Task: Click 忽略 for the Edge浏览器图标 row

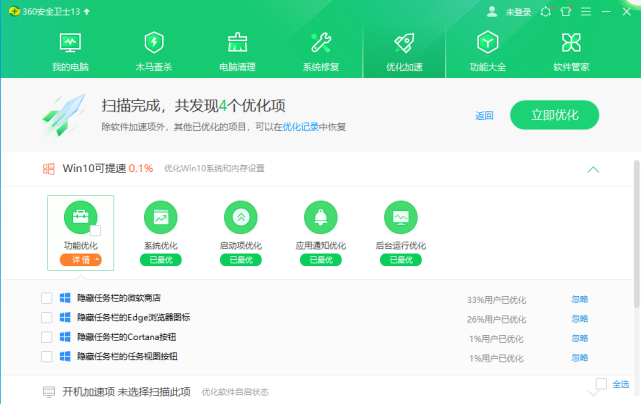Action: pos(580,319)
